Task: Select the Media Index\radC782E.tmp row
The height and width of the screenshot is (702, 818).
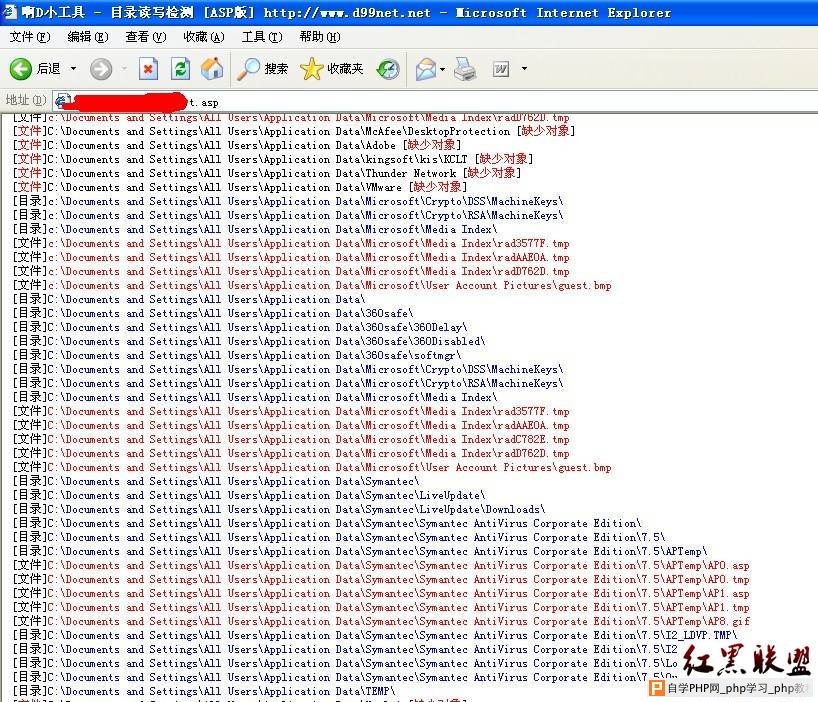Action: (291, 440)
